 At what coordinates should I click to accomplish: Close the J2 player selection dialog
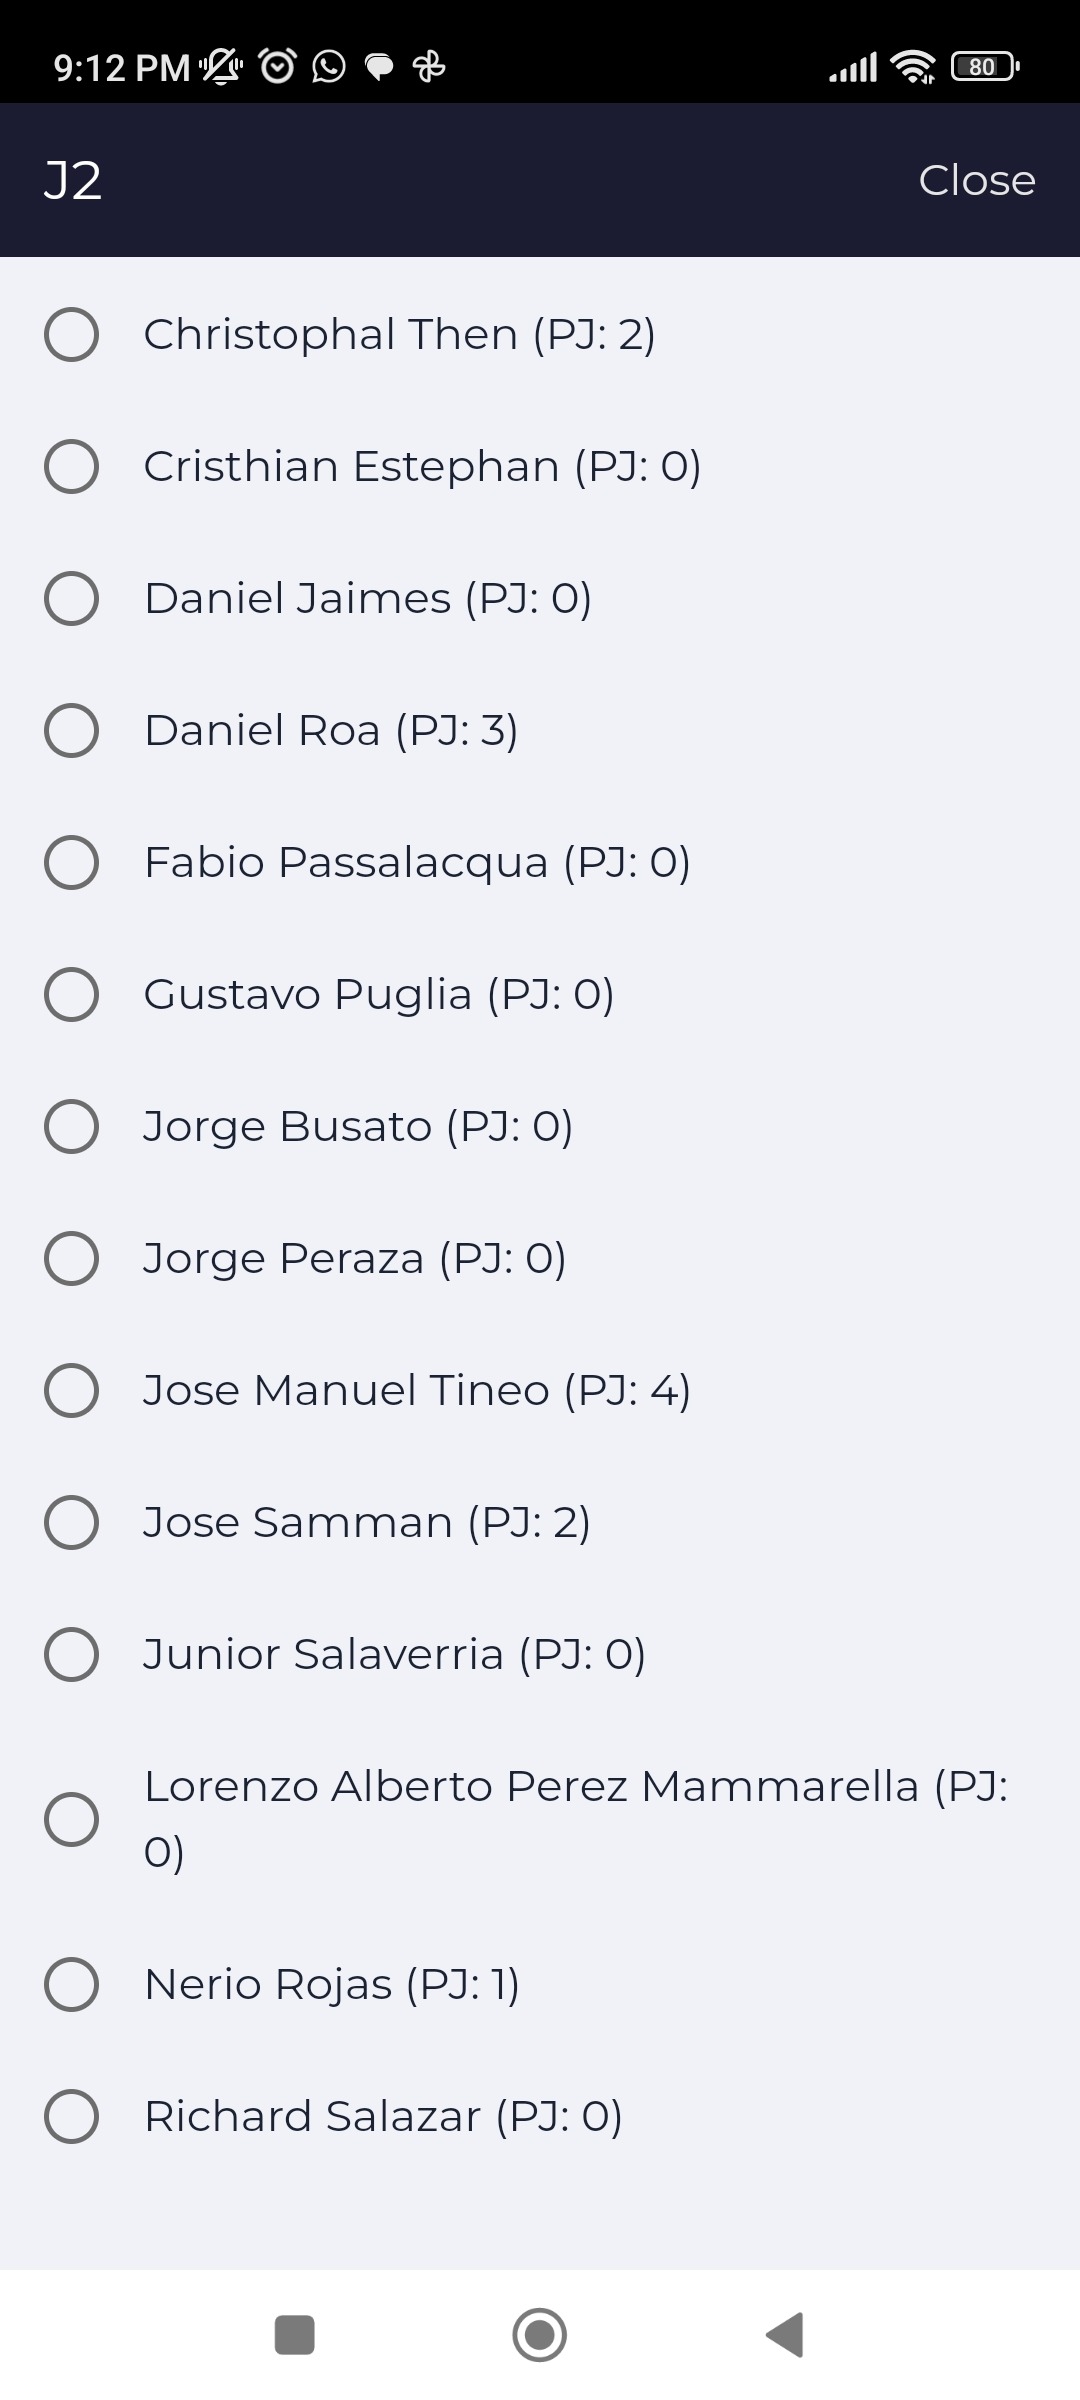pos(977,181)
